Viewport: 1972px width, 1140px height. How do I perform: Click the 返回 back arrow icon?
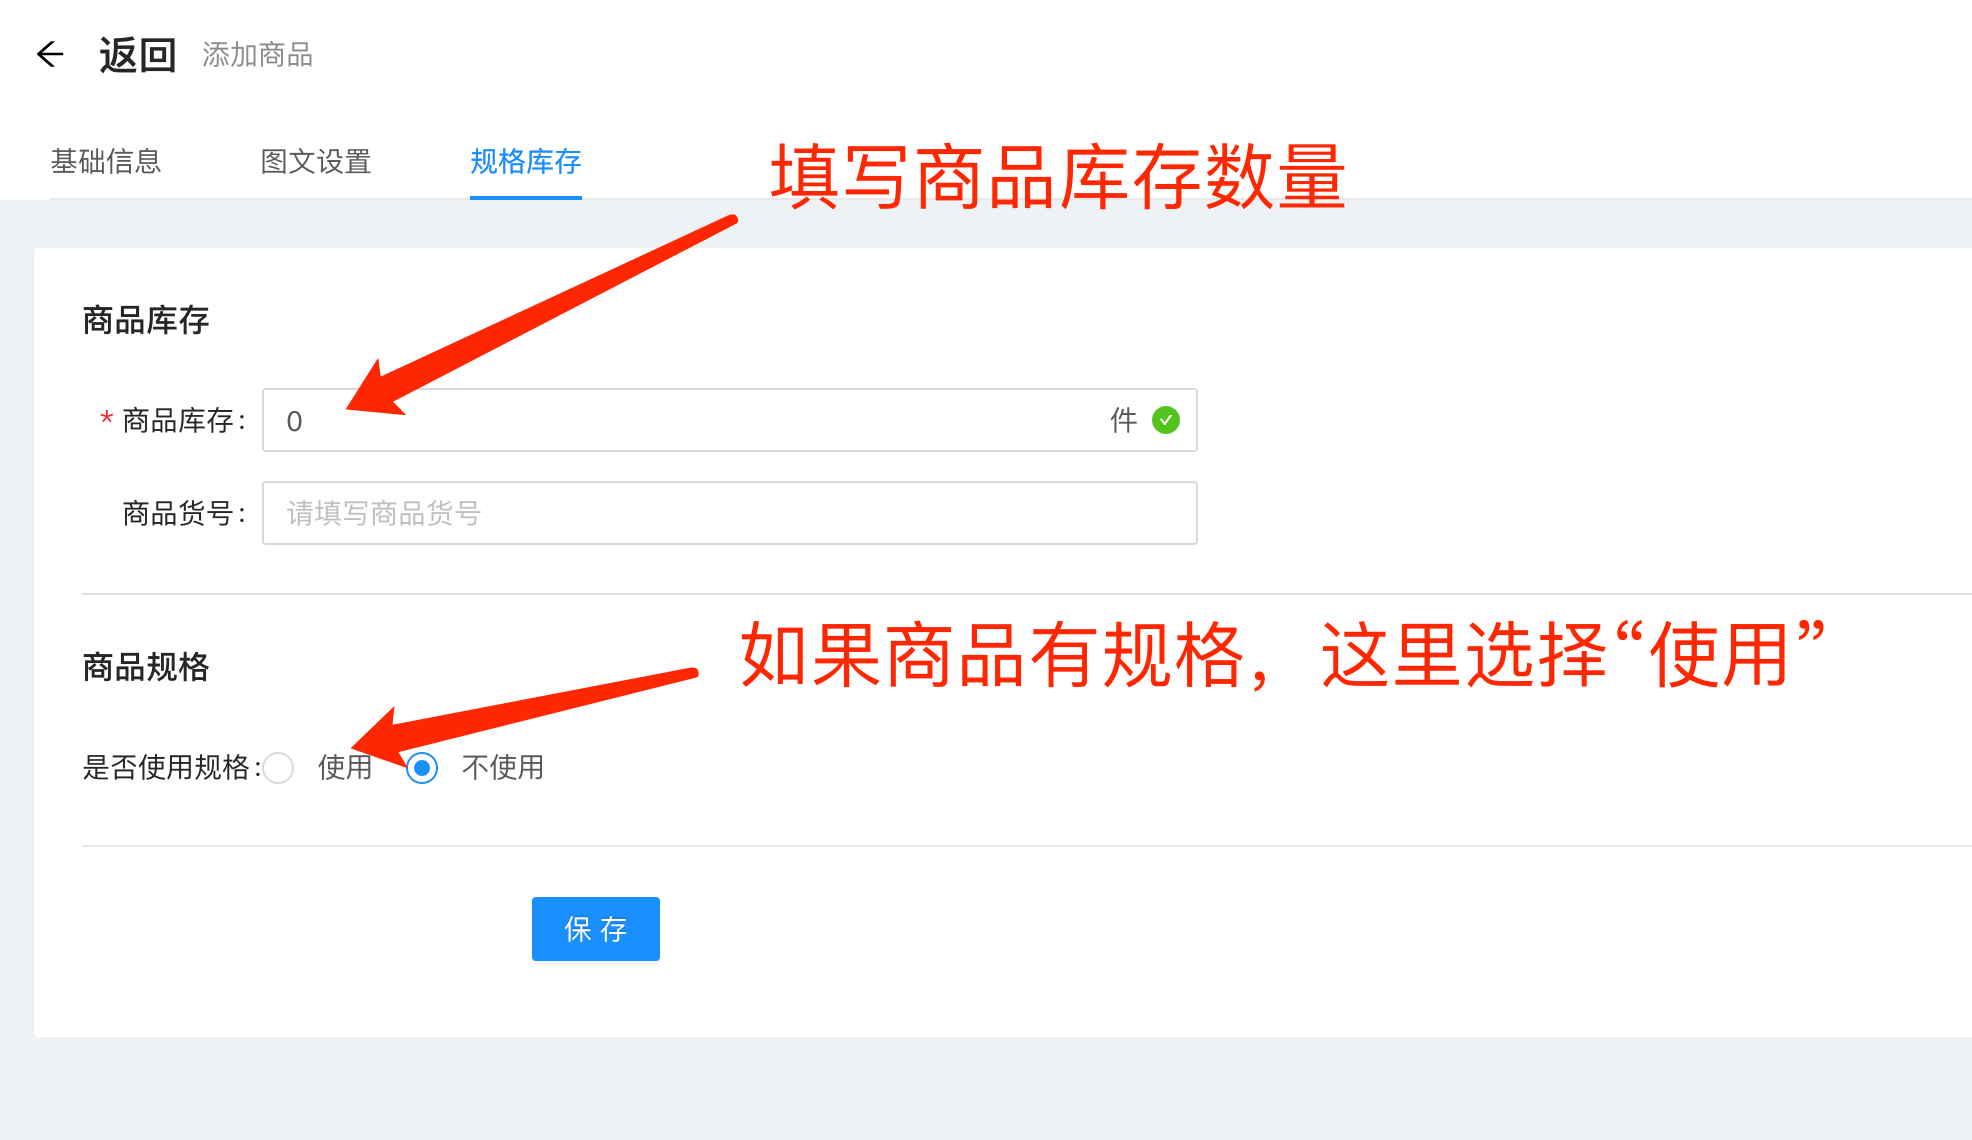[48, 52]
